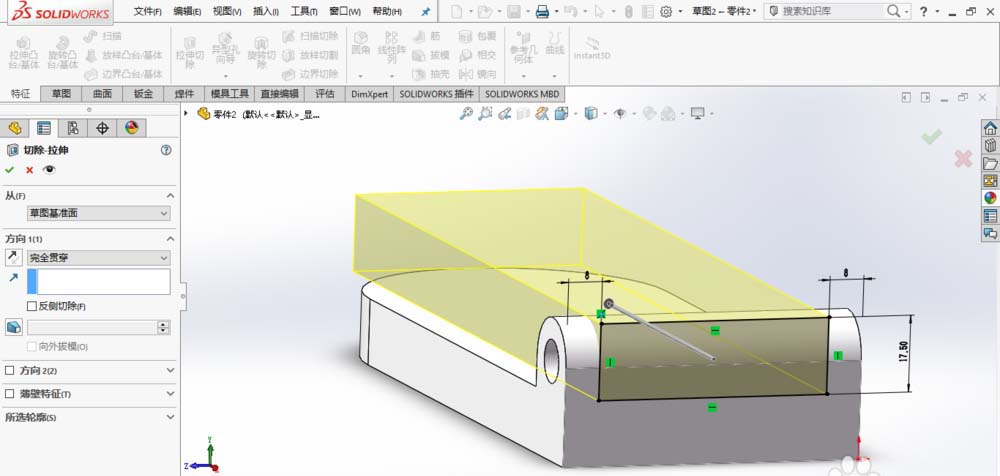Tick the 方向 2 checkbox
Viewport: 1000px width, 476px height.
click(x=9, y=370)
